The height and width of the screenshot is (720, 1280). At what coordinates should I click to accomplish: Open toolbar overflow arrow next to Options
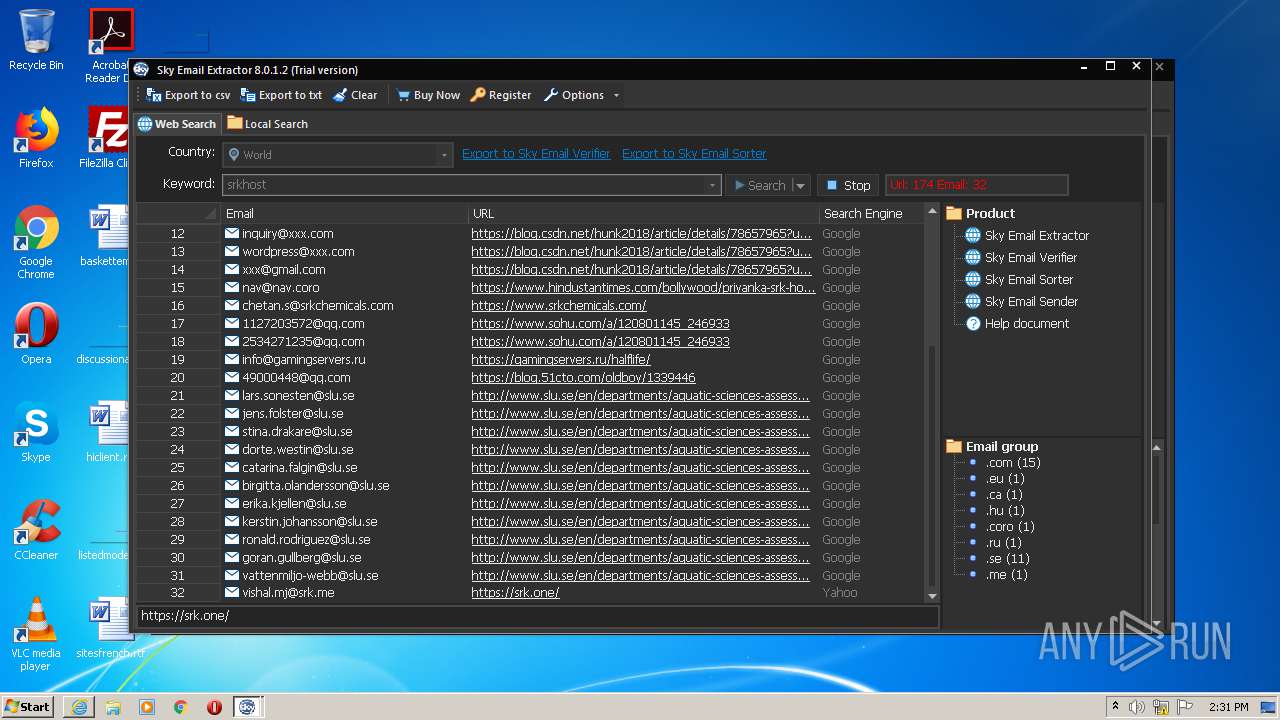click(x=616, y=96)
